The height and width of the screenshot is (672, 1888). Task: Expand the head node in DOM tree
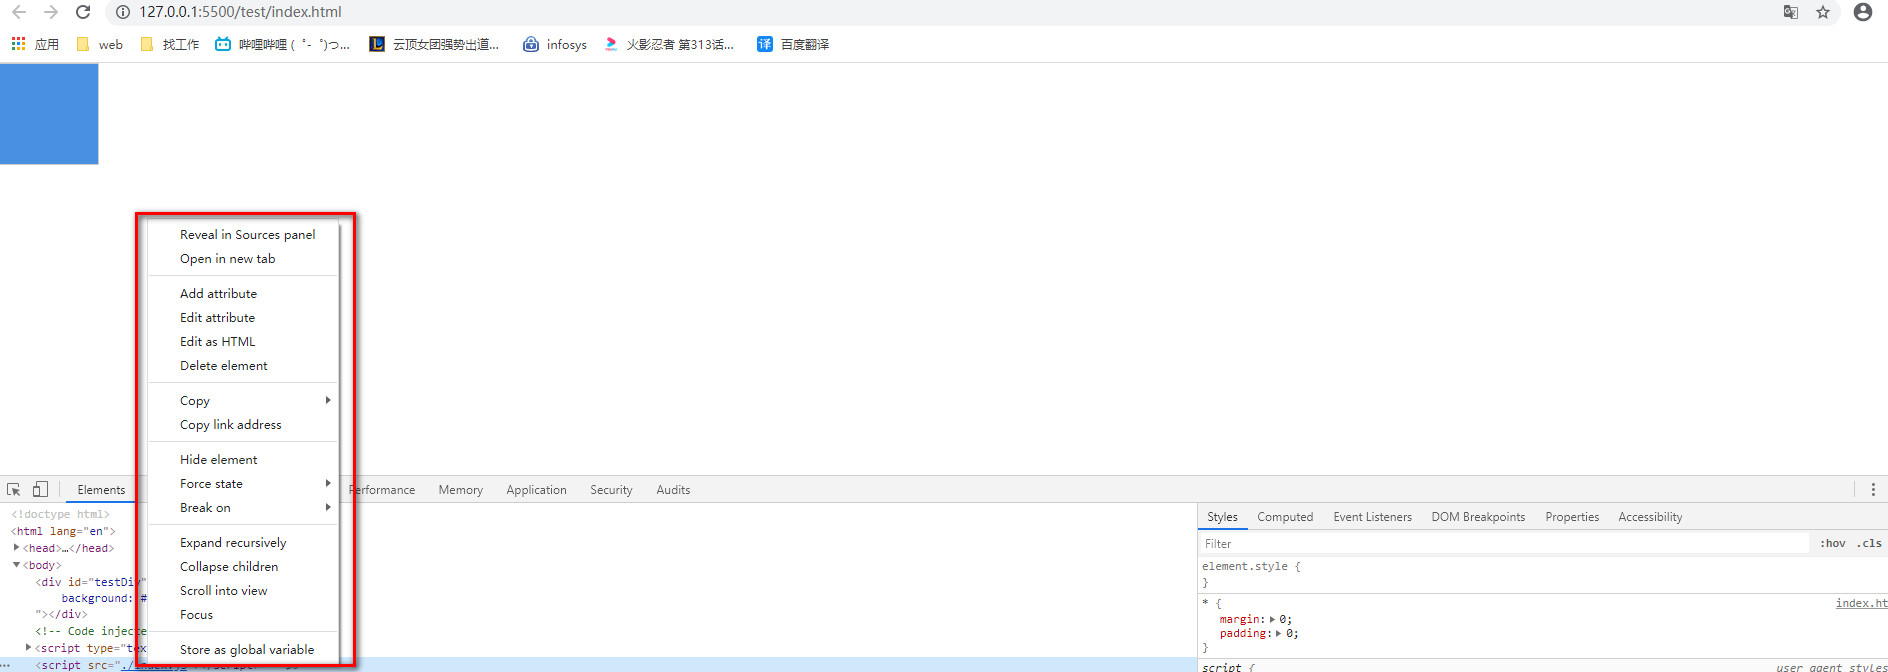[x=16, y=548]
